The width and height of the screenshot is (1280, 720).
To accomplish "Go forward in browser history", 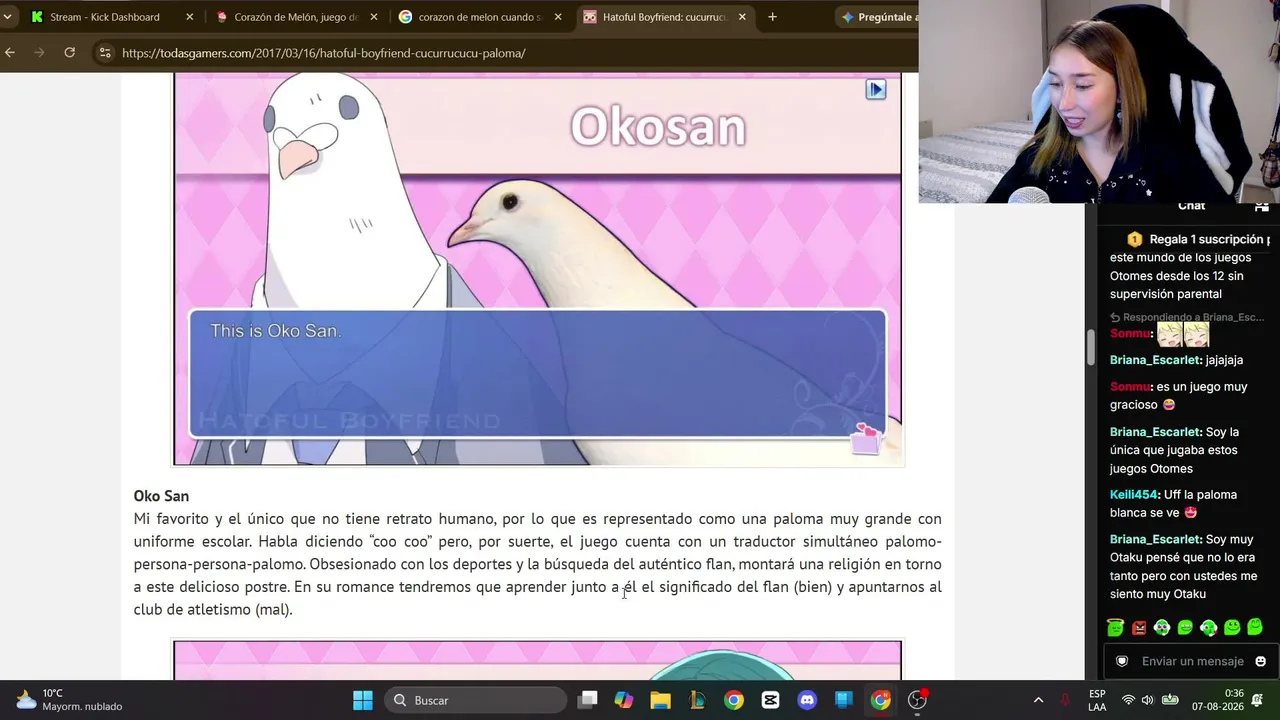I will [x=40, y=52].
